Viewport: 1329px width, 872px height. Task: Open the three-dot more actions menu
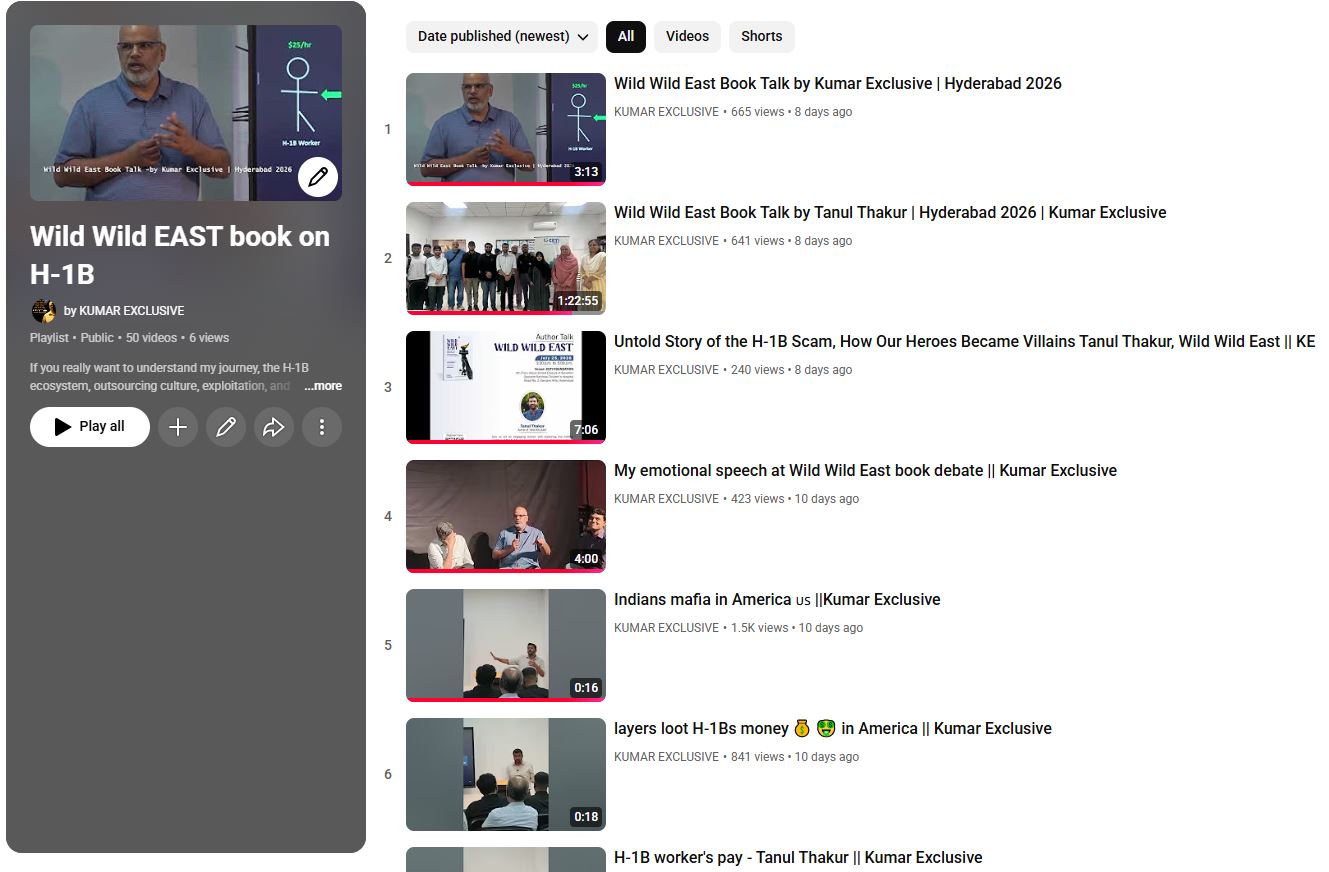(x=322, y=427)
